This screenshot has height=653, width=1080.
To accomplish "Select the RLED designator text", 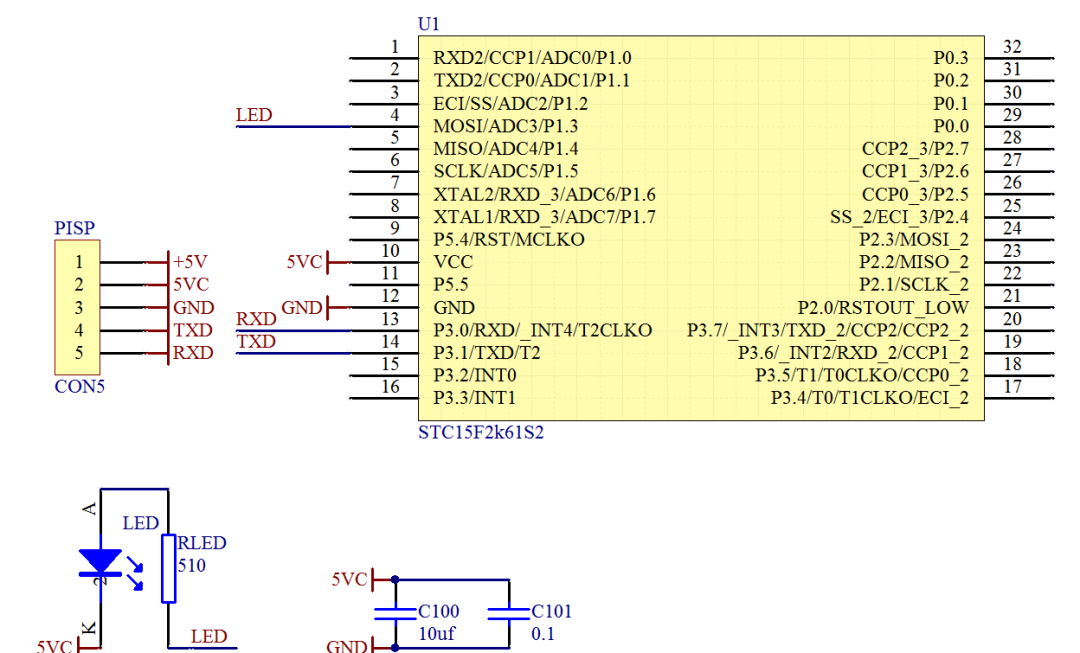I will pos(202,543).
